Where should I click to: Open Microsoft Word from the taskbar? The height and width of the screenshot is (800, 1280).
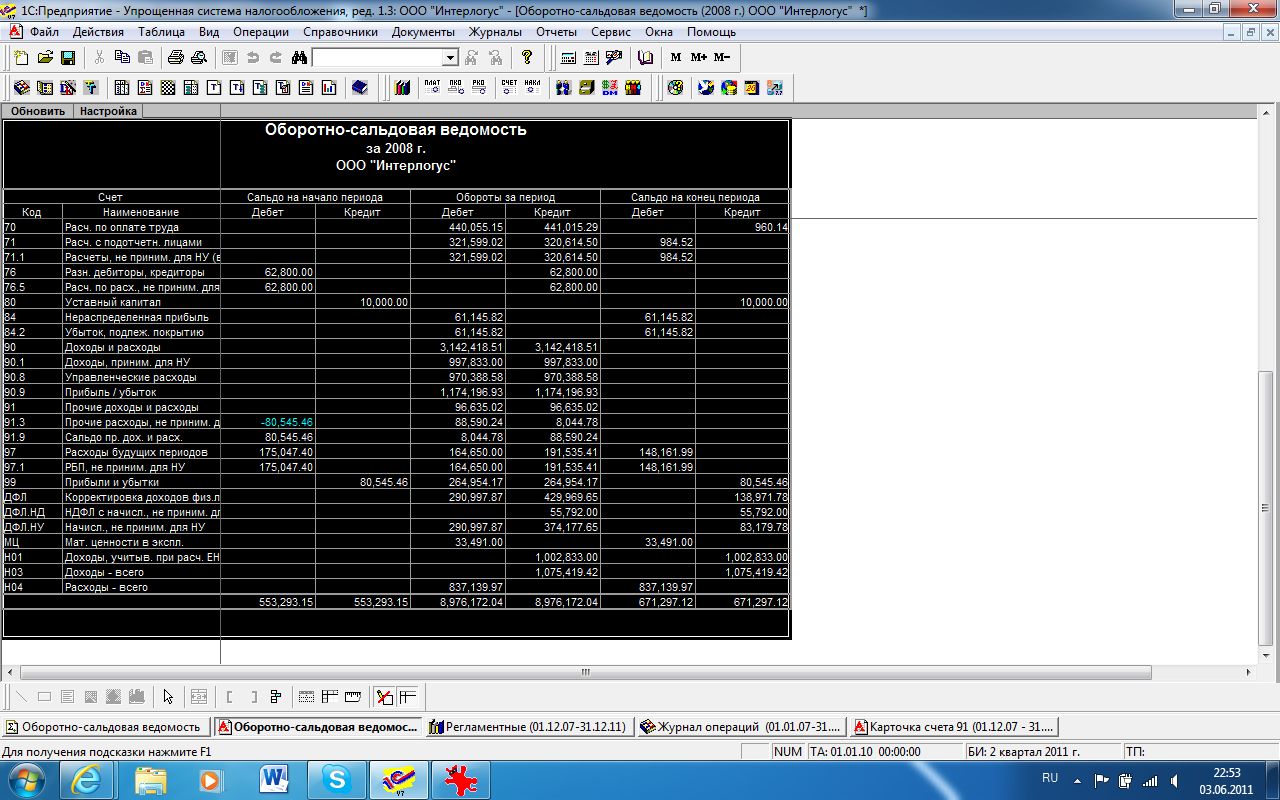pos(272,778)
